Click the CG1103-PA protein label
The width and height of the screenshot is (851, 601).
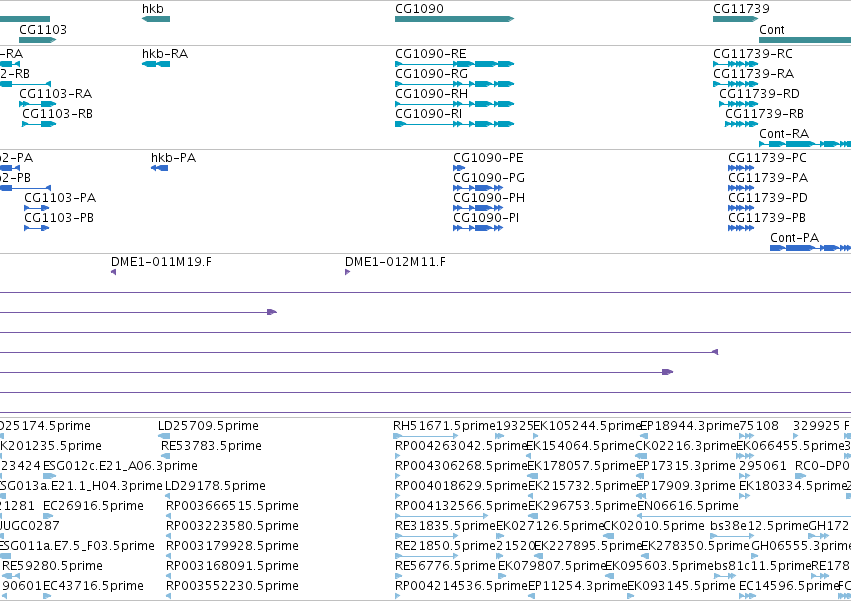click(x=60, y=198)
